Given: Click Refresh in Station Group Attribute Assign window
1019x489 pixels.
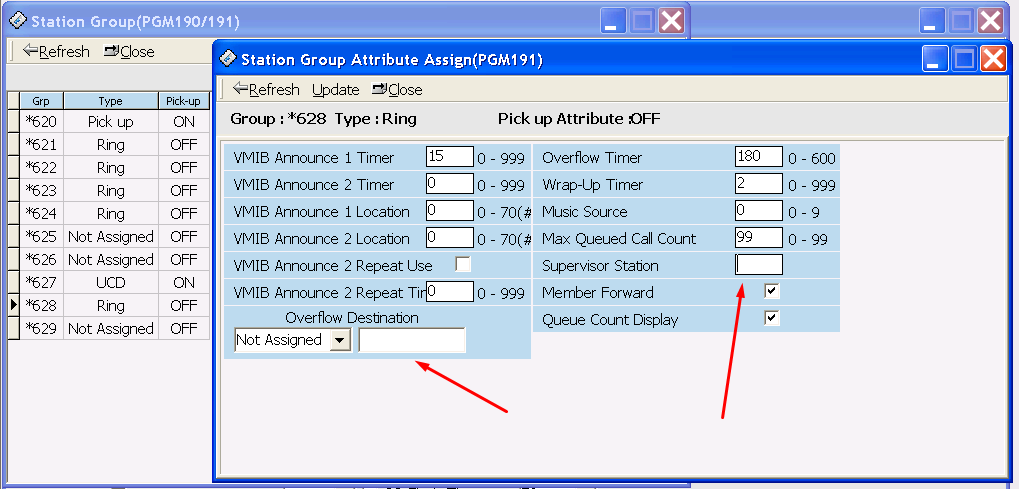Looking at the screenshot, I should click(265, 90).
